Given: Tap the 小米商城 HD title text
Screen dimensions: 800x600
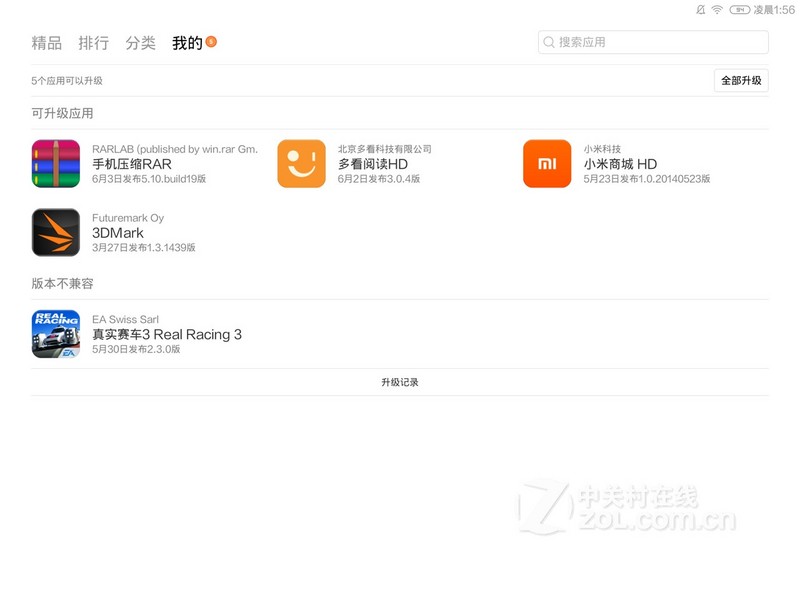Looking at the screenshot, I should tap(620, 164).
